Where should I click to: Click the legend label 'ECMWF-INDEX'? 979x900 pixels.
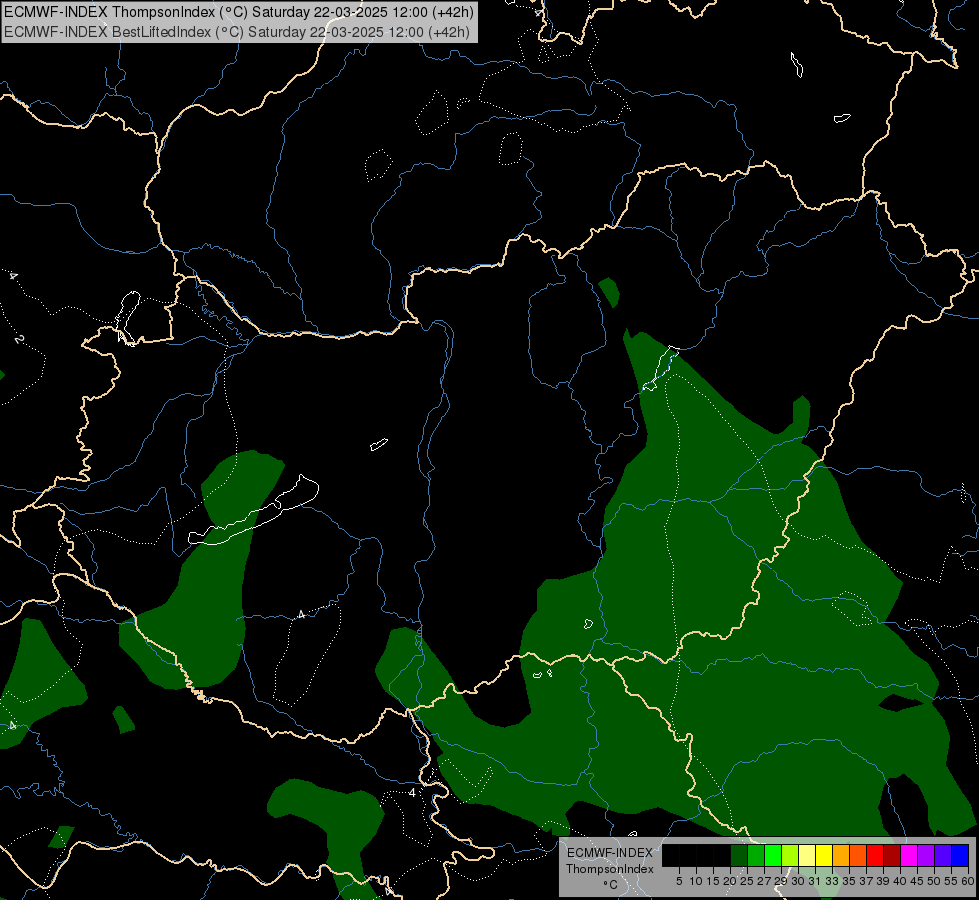pyautogui.click(x=609, y=853)
